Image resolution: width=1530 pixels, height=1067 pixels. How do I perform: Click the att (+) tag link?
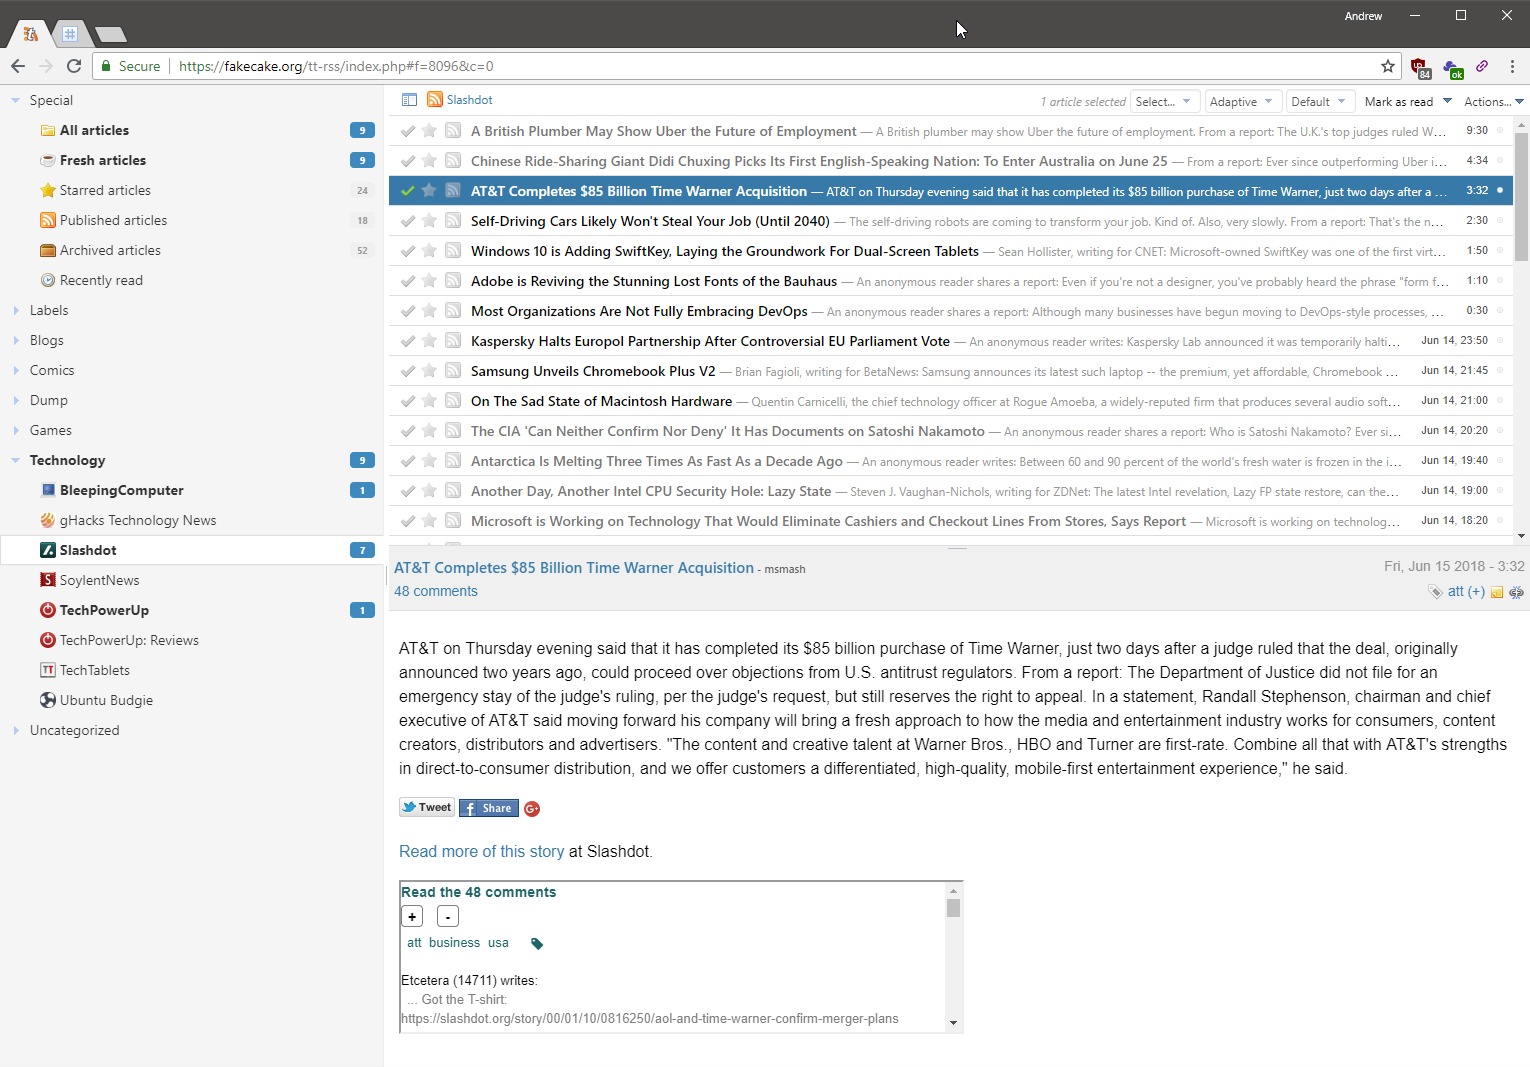(1466, 592)
